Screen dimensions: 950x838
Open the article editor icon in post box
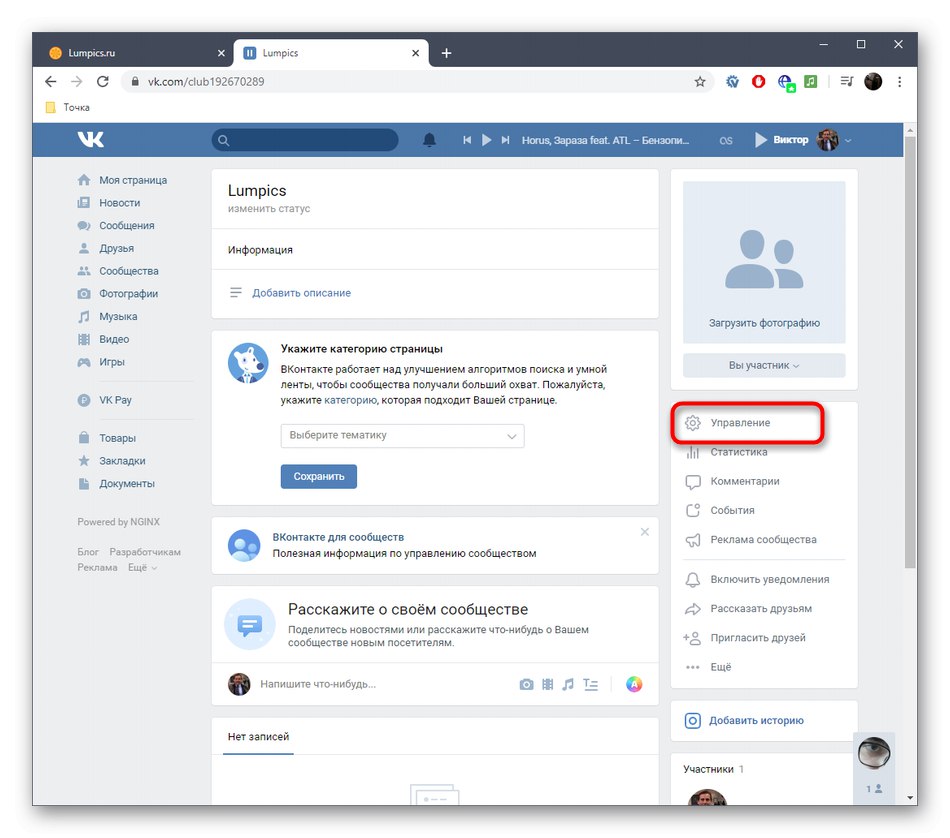tap(590, 684)
